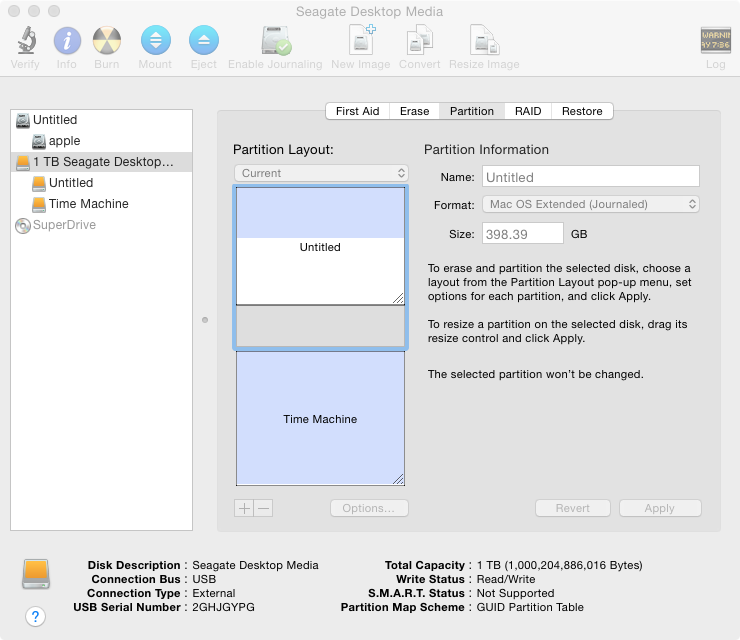Click the Options... button
The width and height of the screenshot is (740, 640).
click(x=369, y=508)
